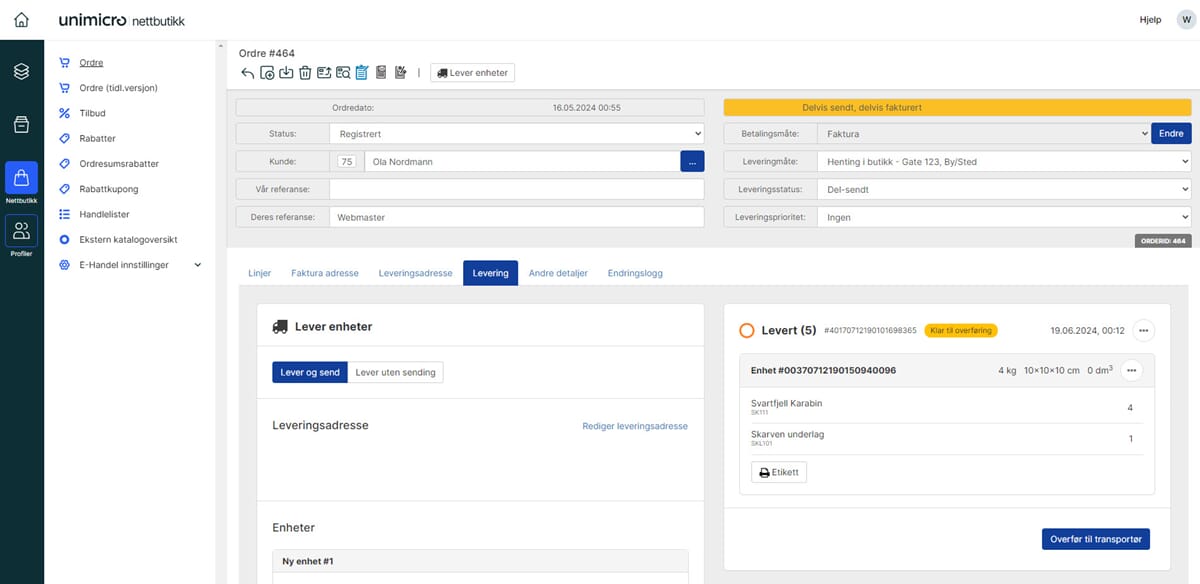This screenshot has width=1200, height=584.
Task: Click the layers stack icon in sidebar
Action: (21, 72)
